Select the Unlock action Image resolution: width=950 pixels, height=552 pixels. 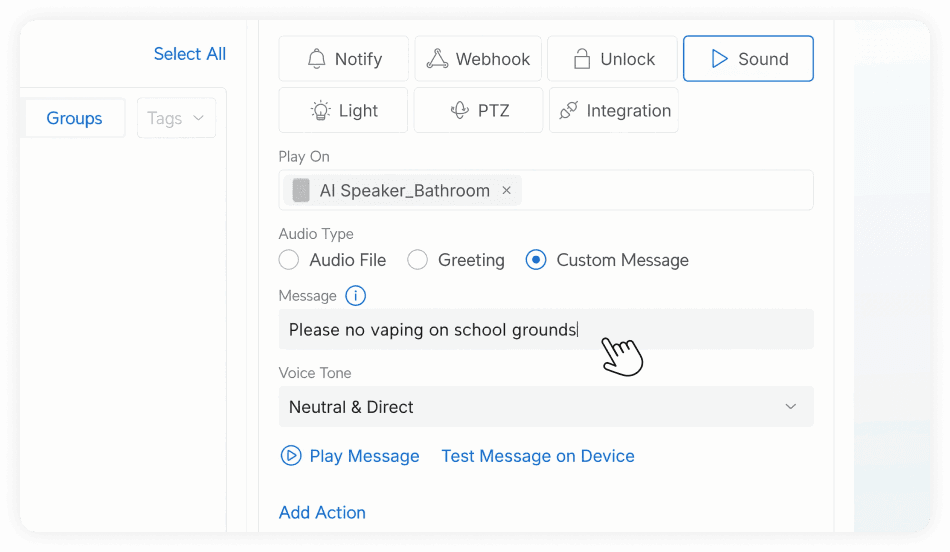coord(612,59)
